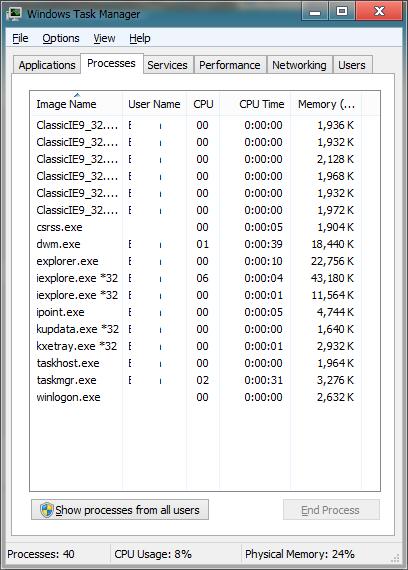Screen dimensions: 408x570
Task: Switch to the Users tab
Action: 352,65
